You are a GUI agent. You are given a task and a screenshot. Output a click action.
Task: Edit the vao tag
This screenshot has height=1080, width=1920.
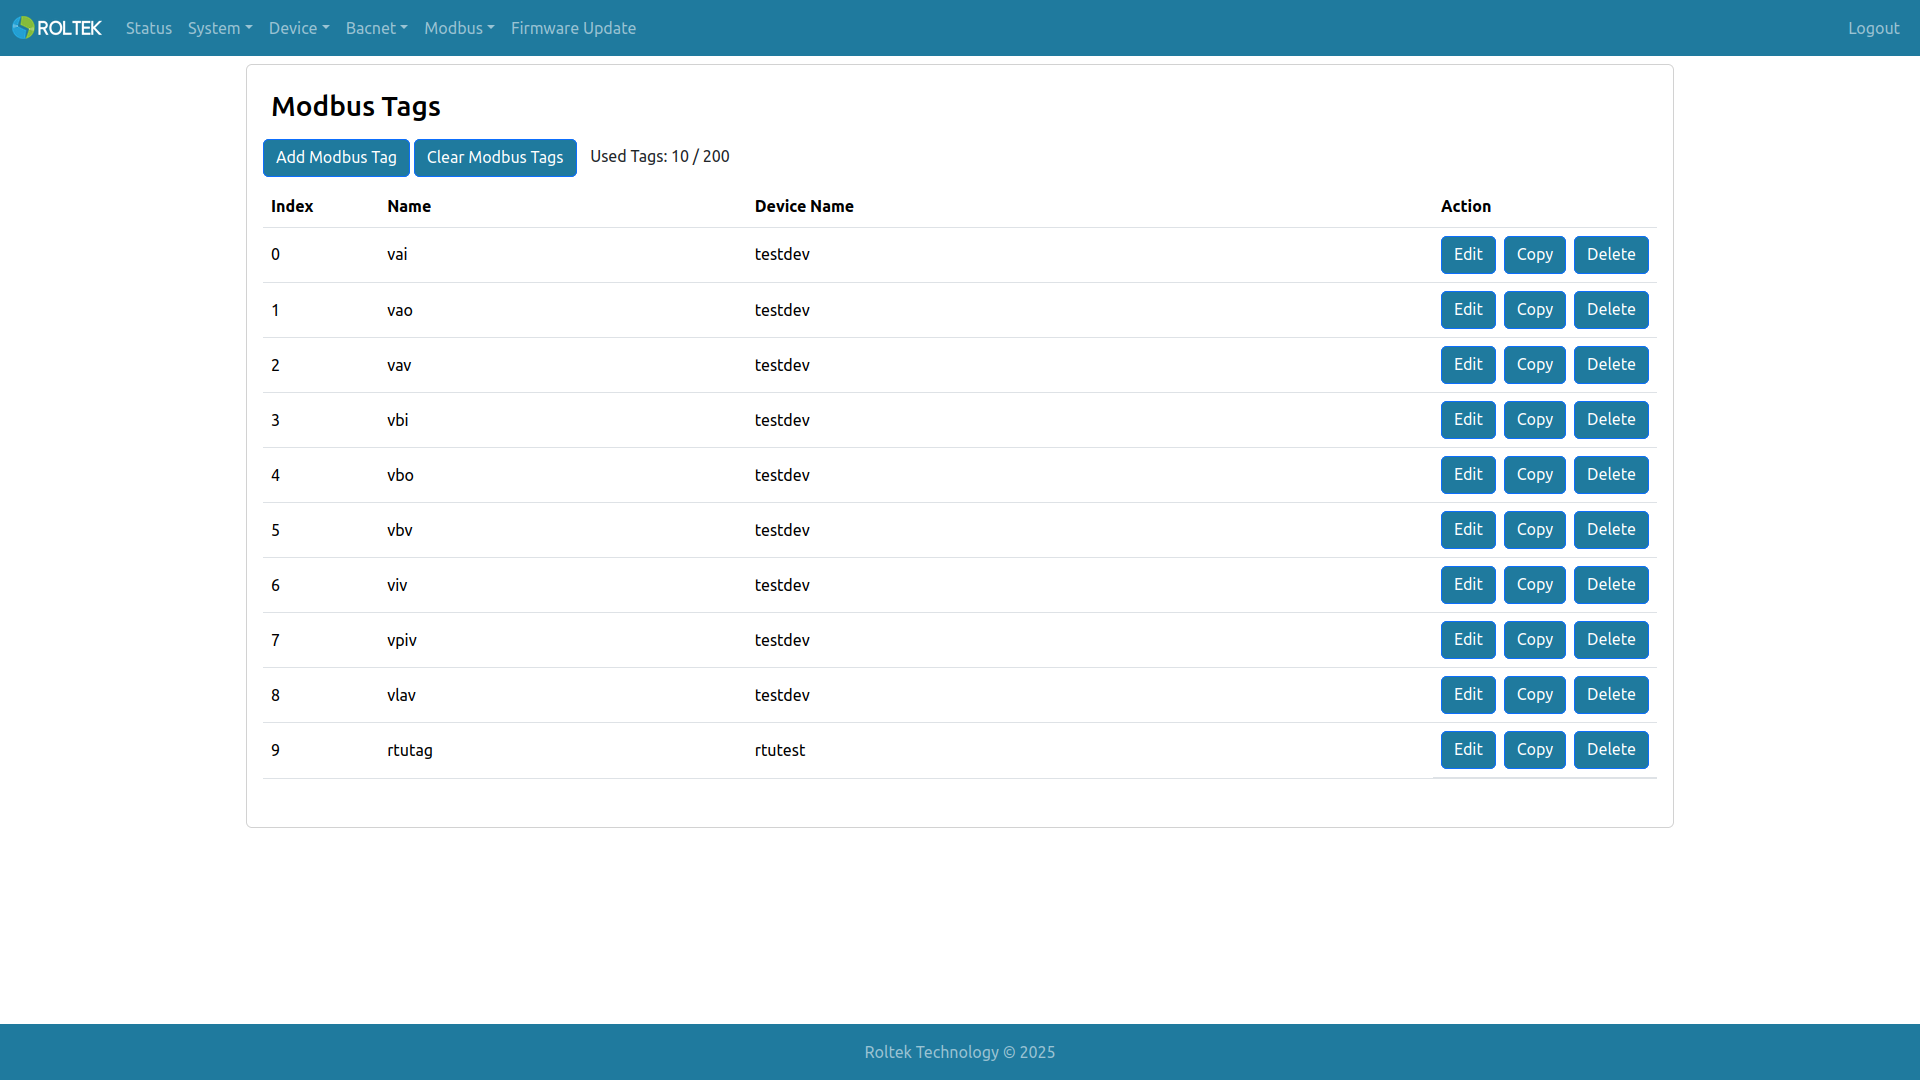[1468, 309]
